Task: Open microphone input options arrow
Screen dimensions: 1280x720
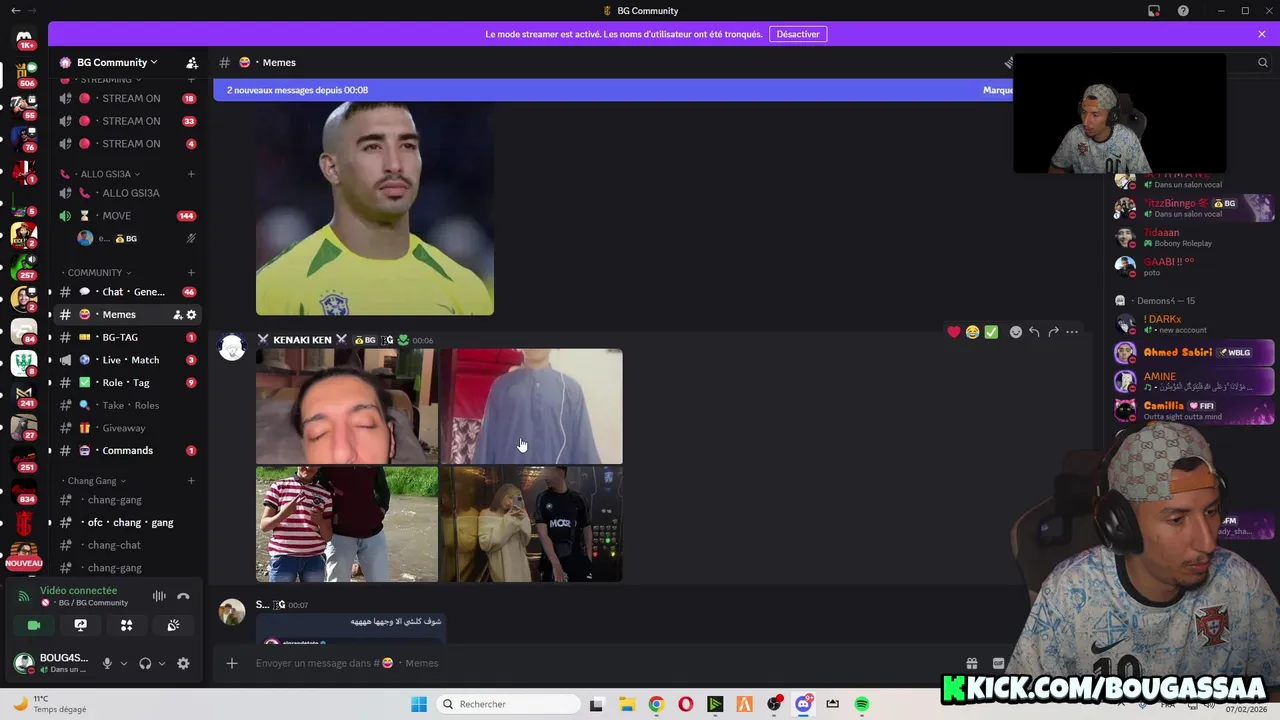Action: click(x=124, y=663)
